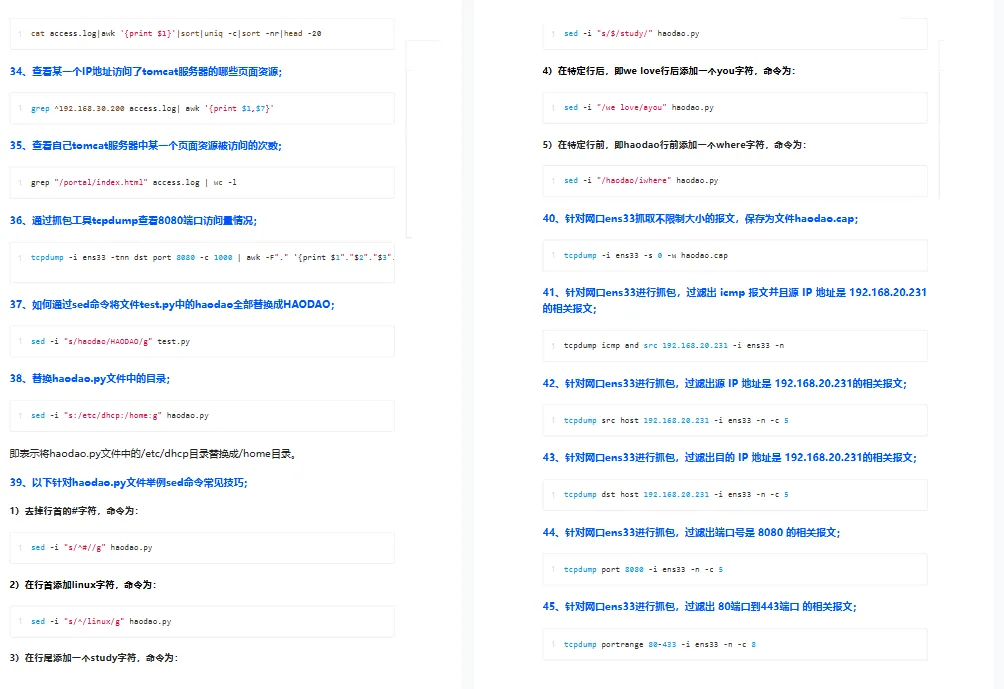Click sub-item 1) about removing leading # character
The image size is (1004, 689).
tap(74, 511)
